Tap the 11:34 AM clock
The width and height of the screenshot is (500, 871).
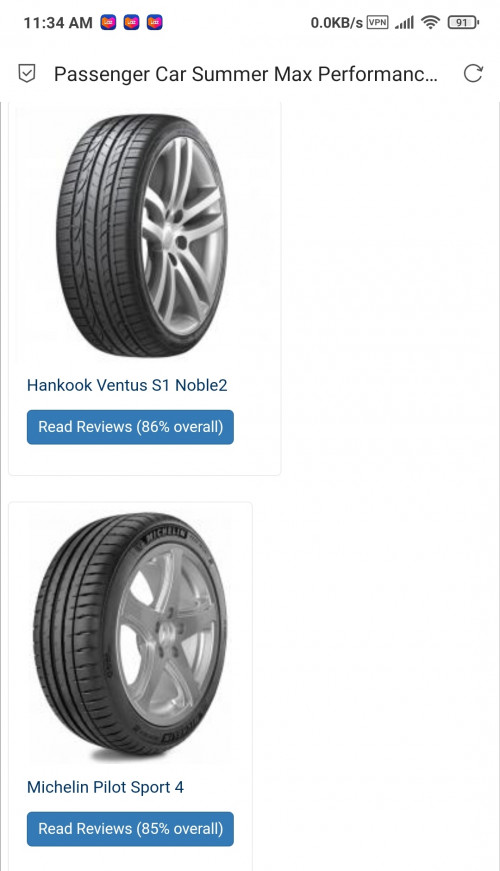pyautogui.click(x=58, y=23)
